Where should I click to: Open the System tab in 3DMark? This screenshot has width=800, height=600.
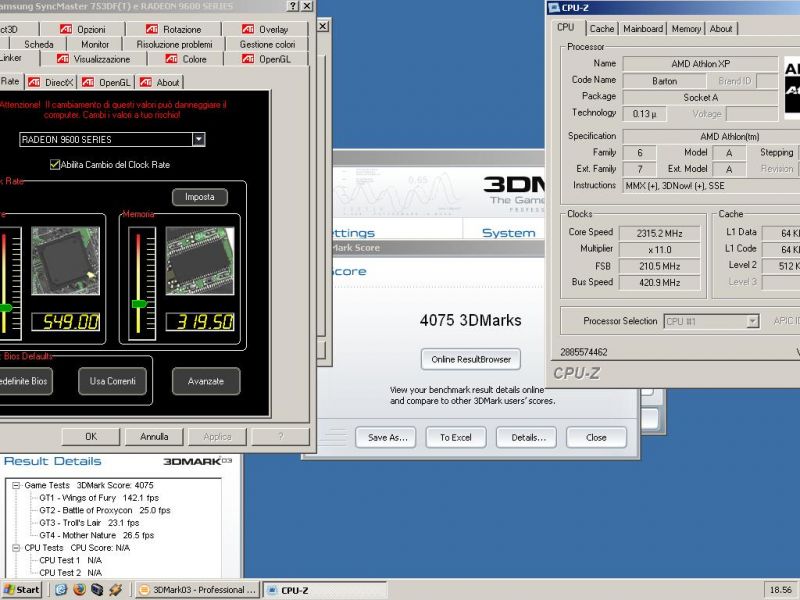508,233
